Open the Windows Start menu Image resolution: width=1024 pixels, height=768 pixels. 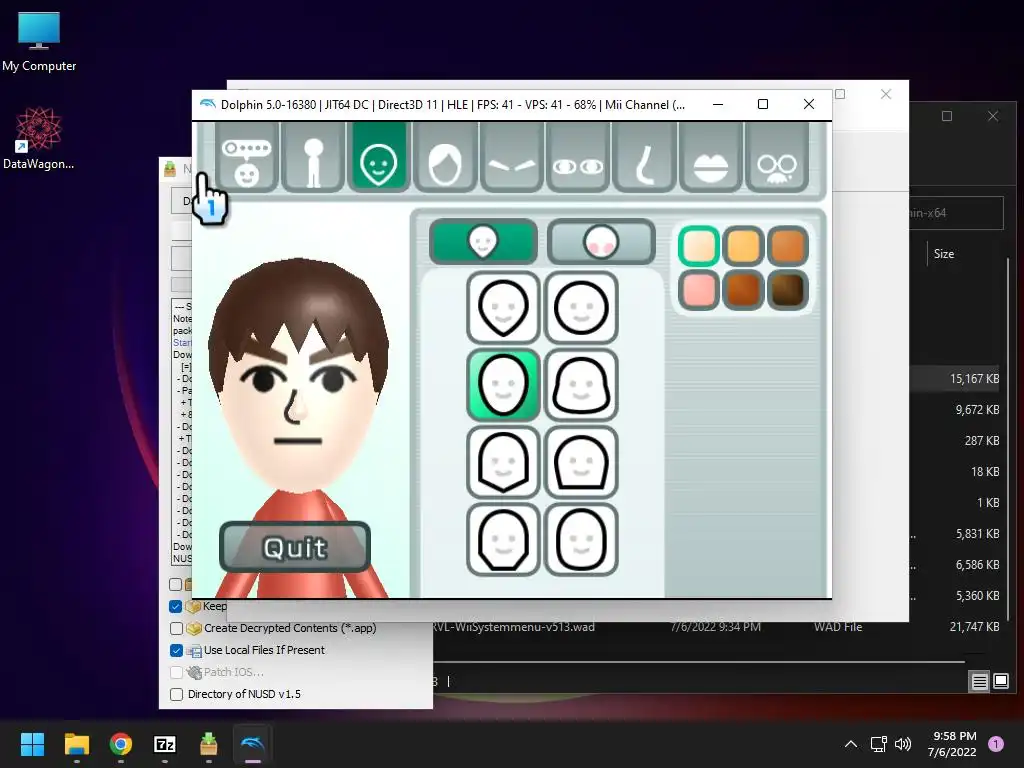click(32, 744)
